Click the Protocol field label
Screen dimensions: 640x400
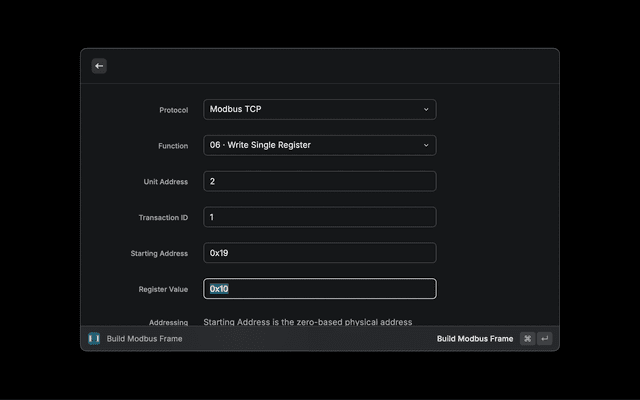point(173,110)
